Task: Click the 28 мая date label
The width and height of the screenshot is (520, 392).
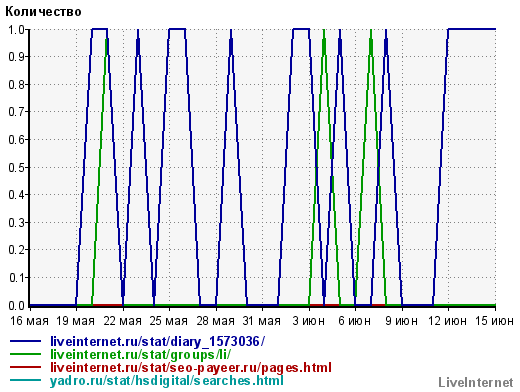Action: pos(215,321)
